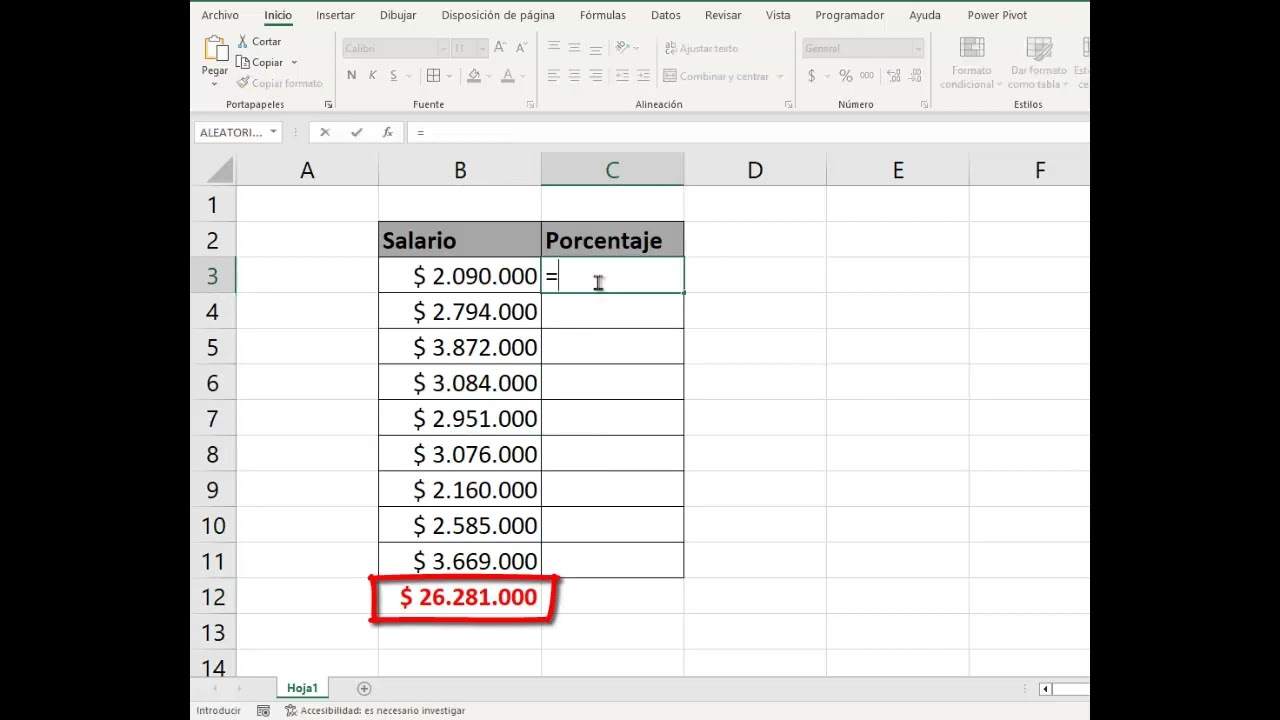Screen dimensions: 1280x720
Task: Open the name box dropdown arrow
Action: coord(273,131)
